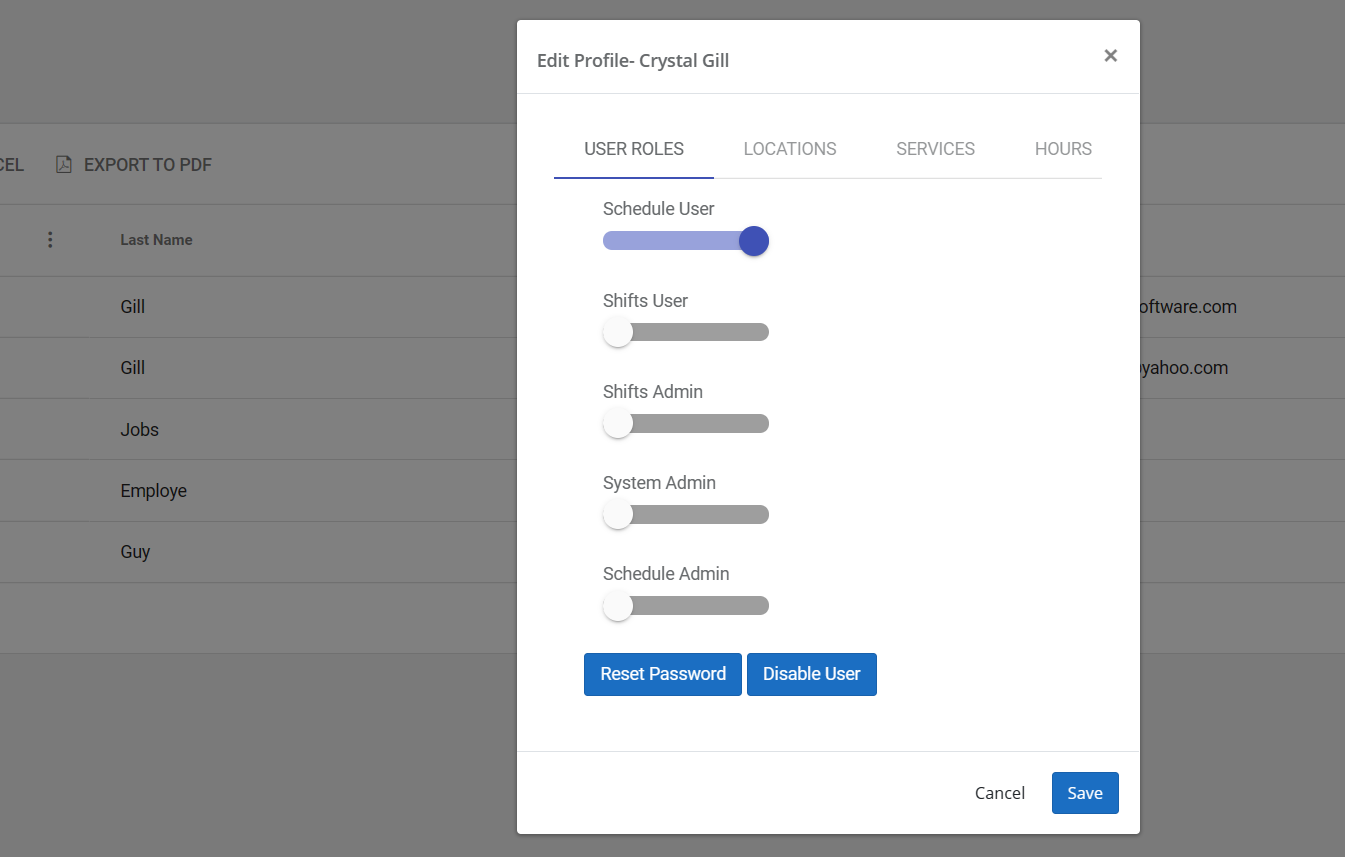Enable the Schedule Admin role

coord(685,604)
